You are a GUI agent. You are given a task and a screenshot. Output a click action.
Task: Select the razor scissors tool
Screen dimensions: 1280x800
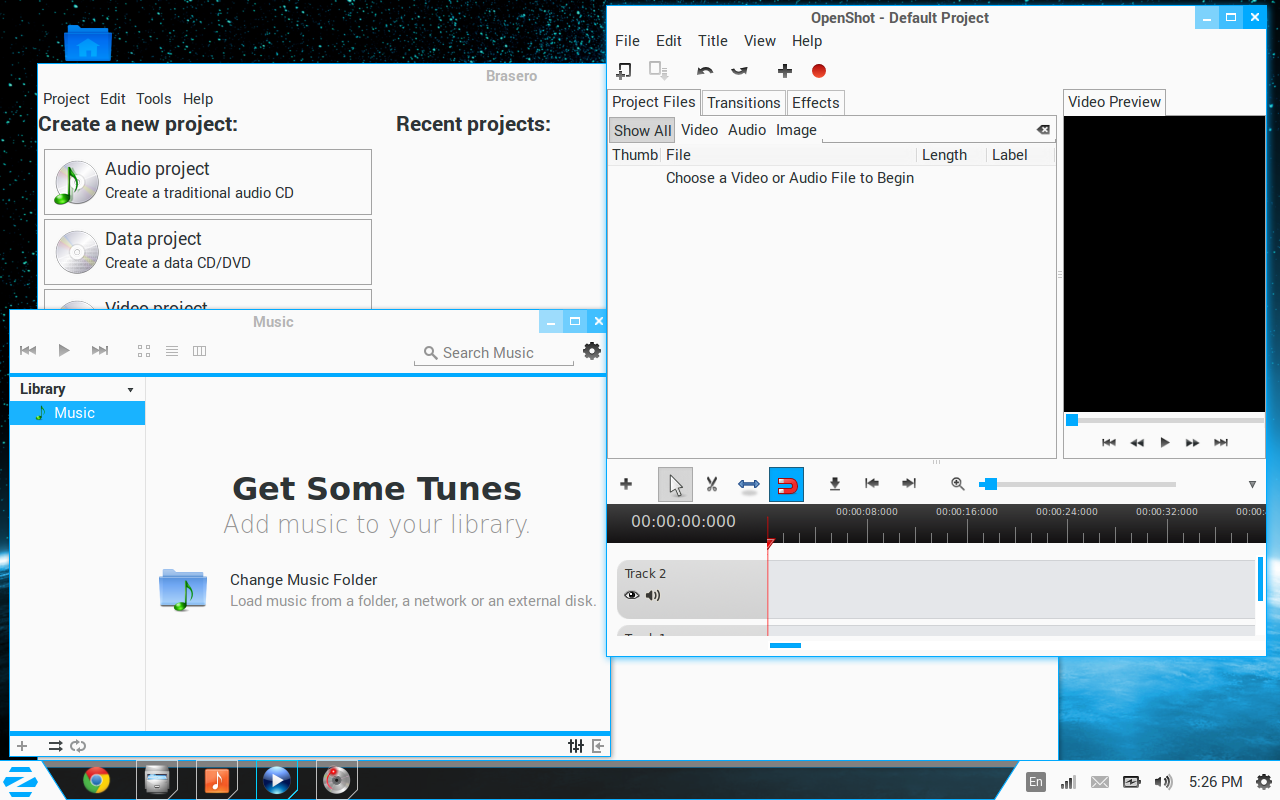tap(712, 485)
